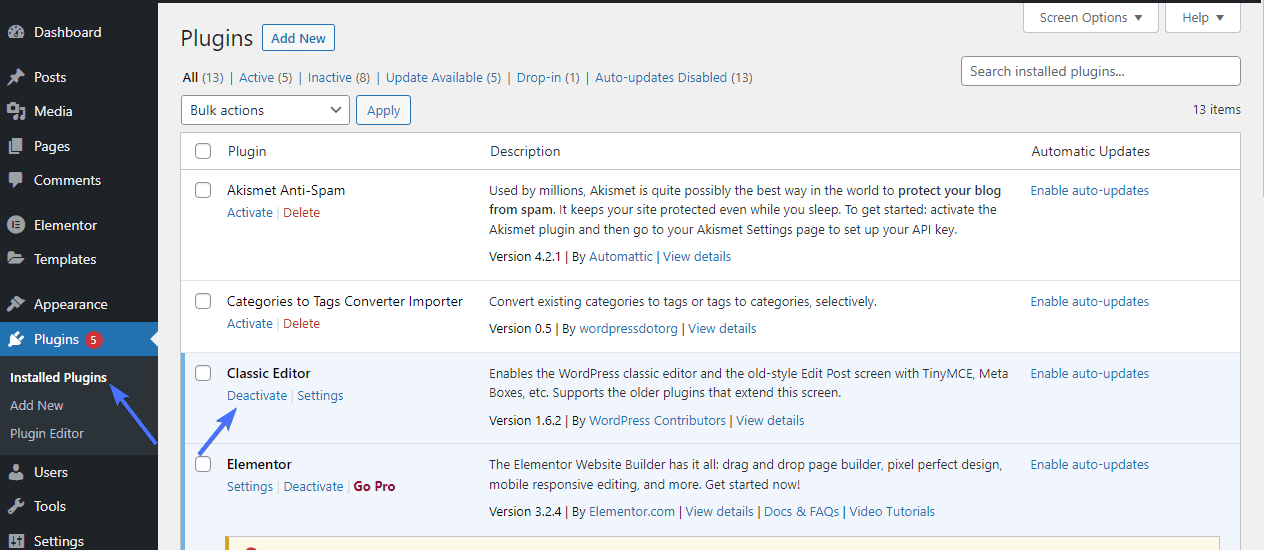Viewport: 1264px width, 550px height.
Task: Deactivate the Elementor plugin
Action: (313, 486)
